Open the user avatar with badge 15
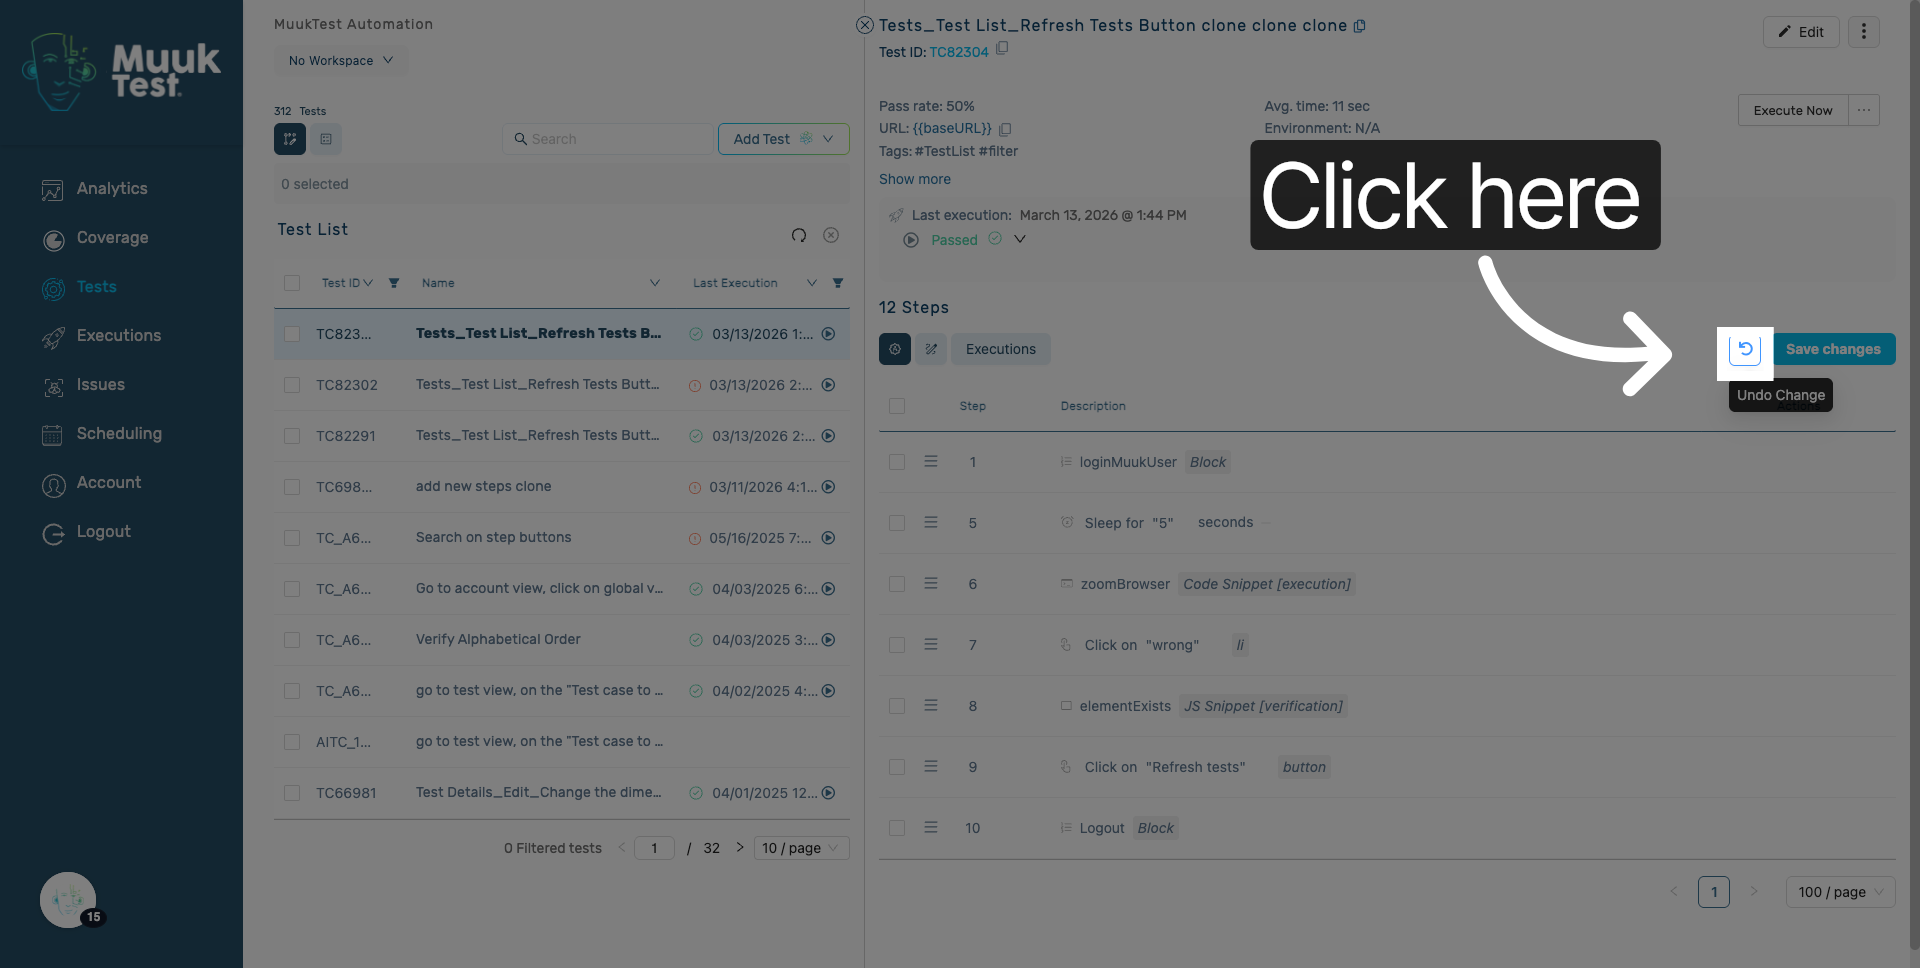The width and height of the screenshot is (1920, 968). point(68,900)
